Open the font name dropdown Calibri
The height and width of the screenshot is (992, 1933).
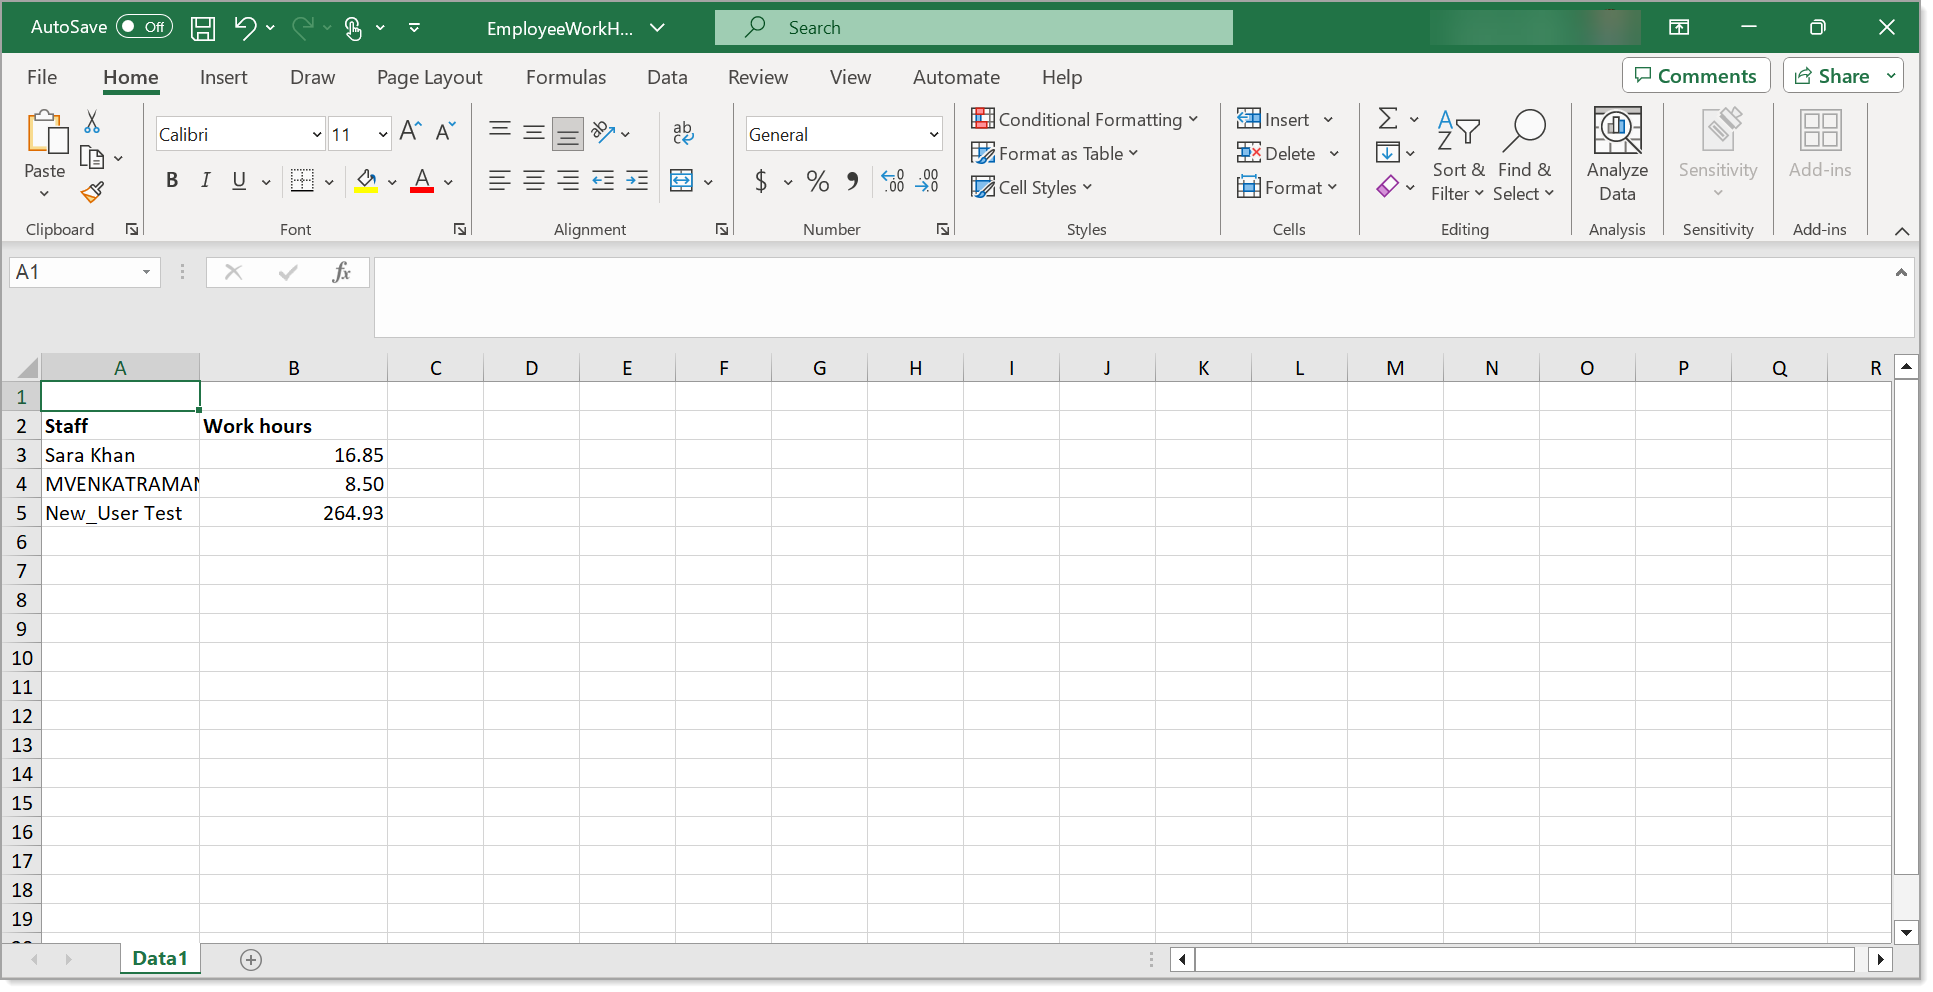point(317,134)
